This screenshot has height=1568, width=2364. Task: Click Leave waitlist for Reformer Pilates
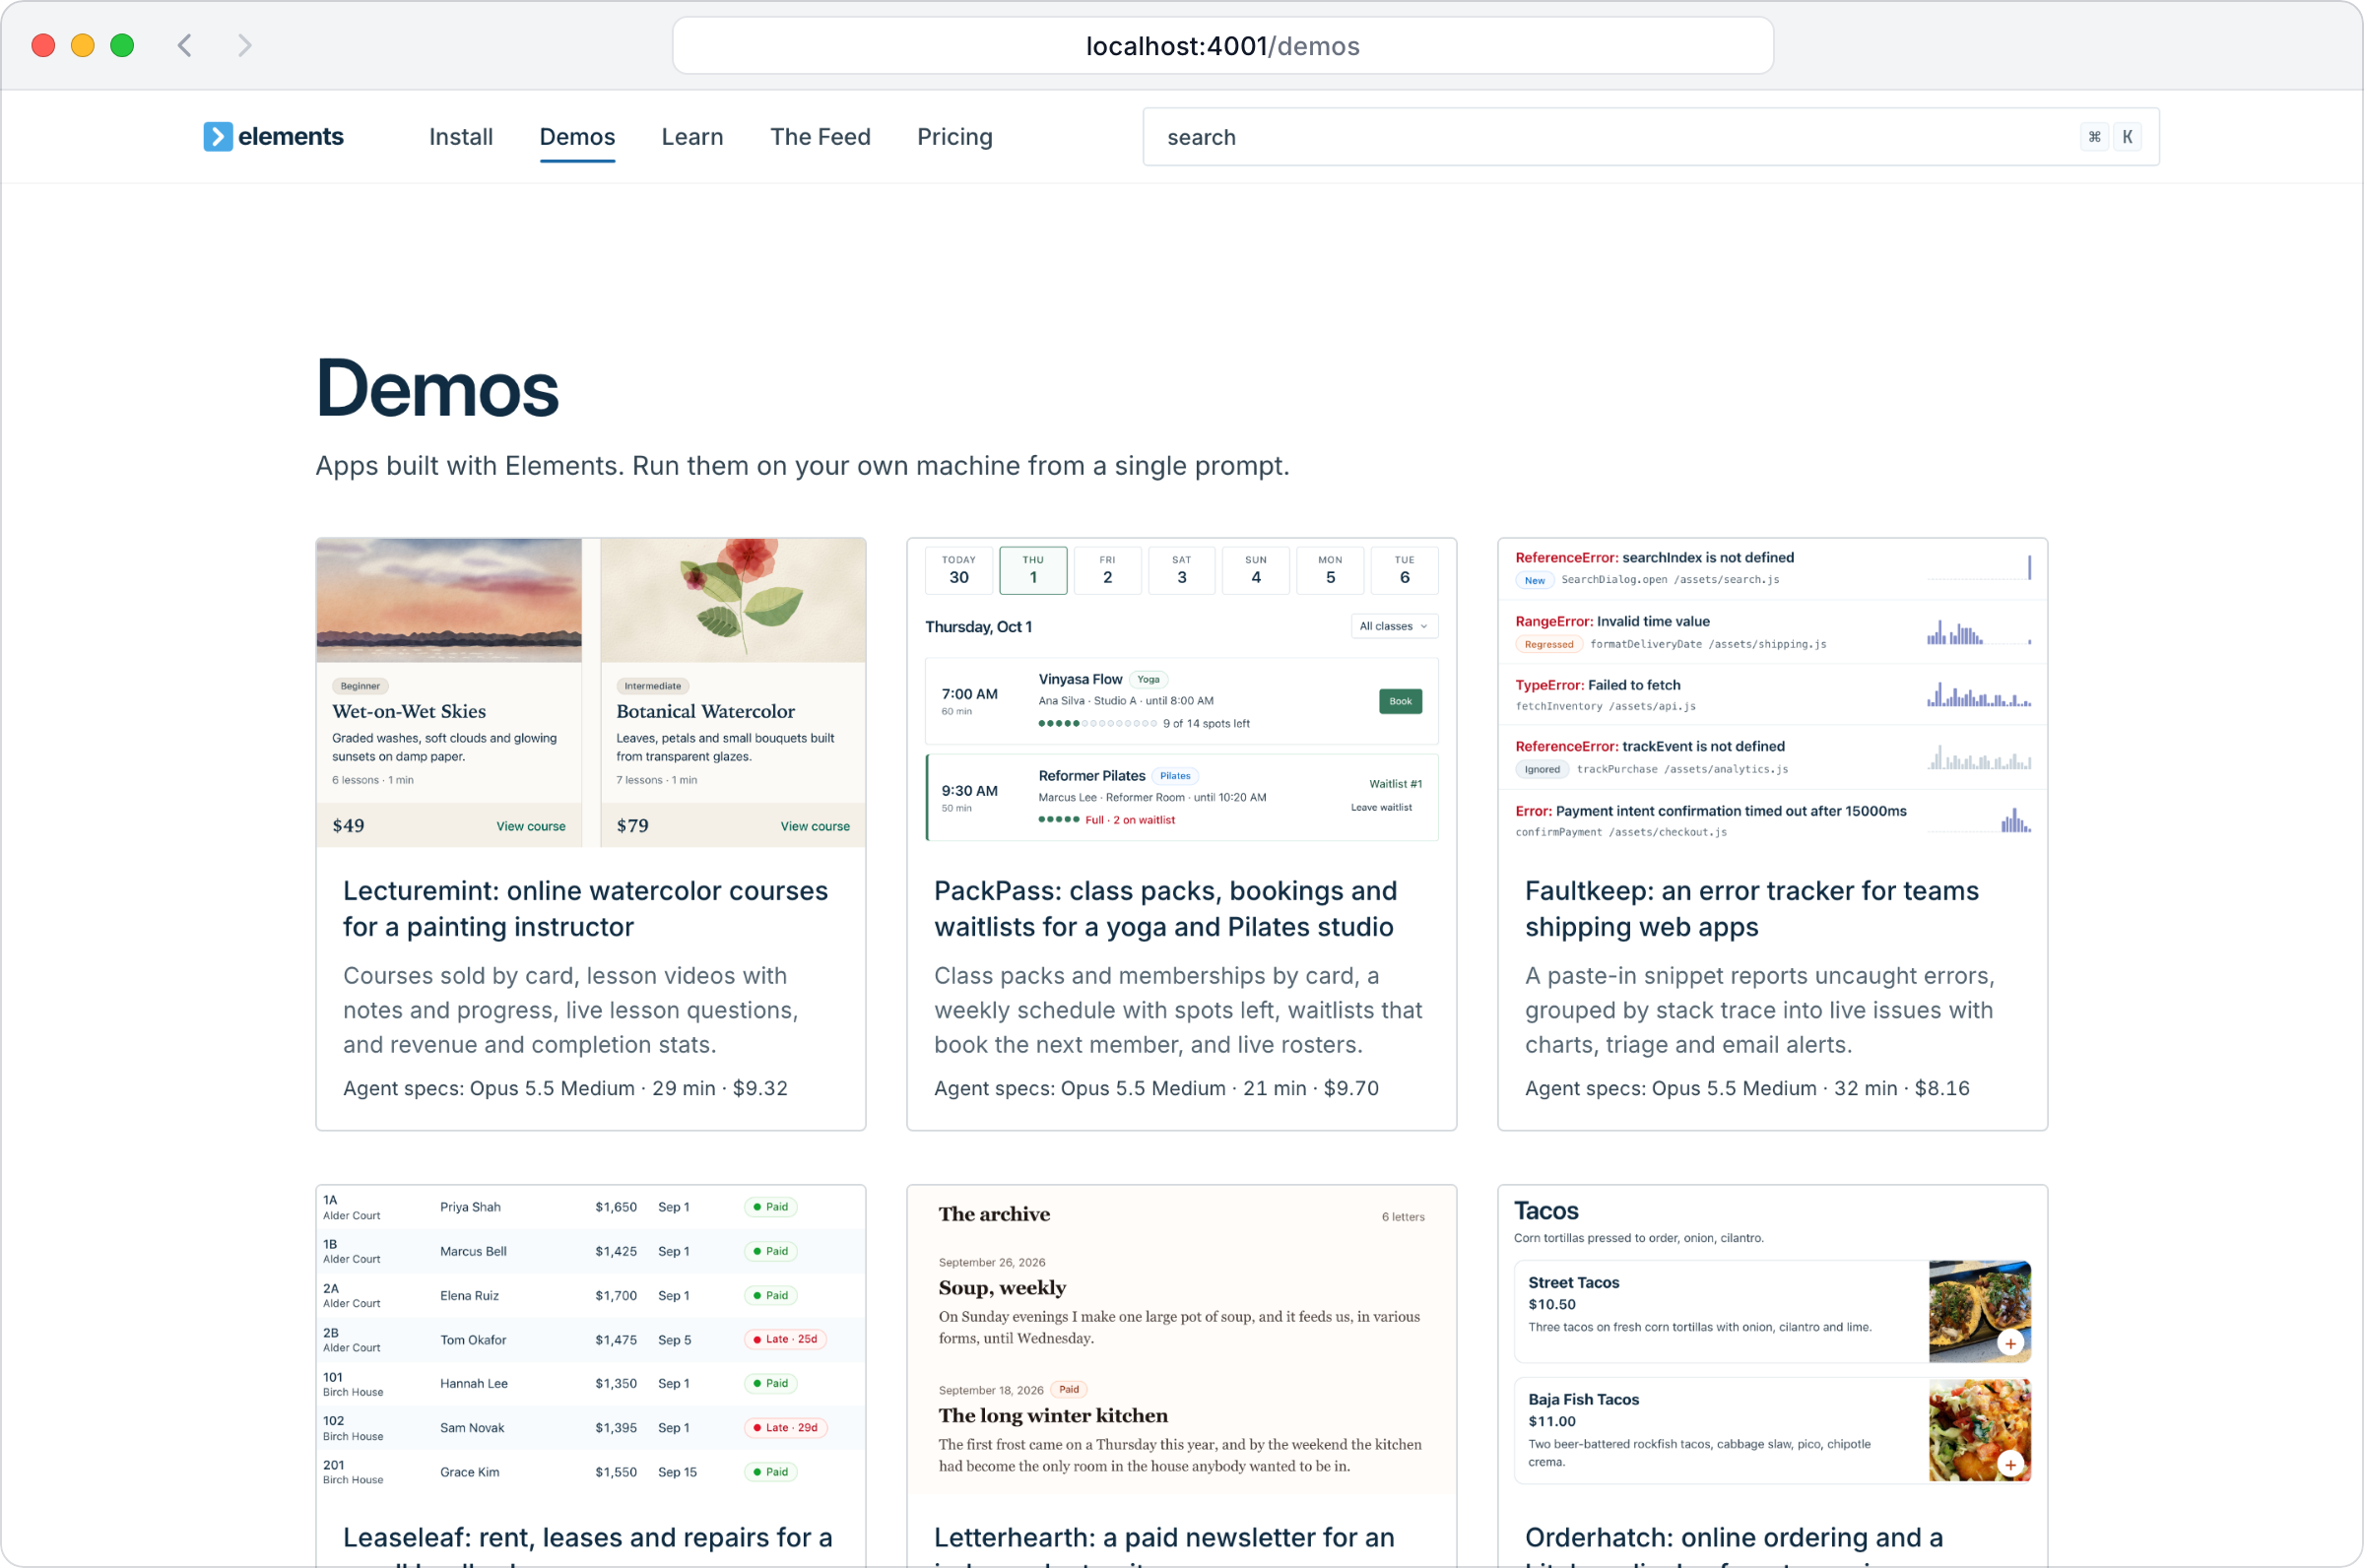pyautogui.click(x=1381, y=807)
